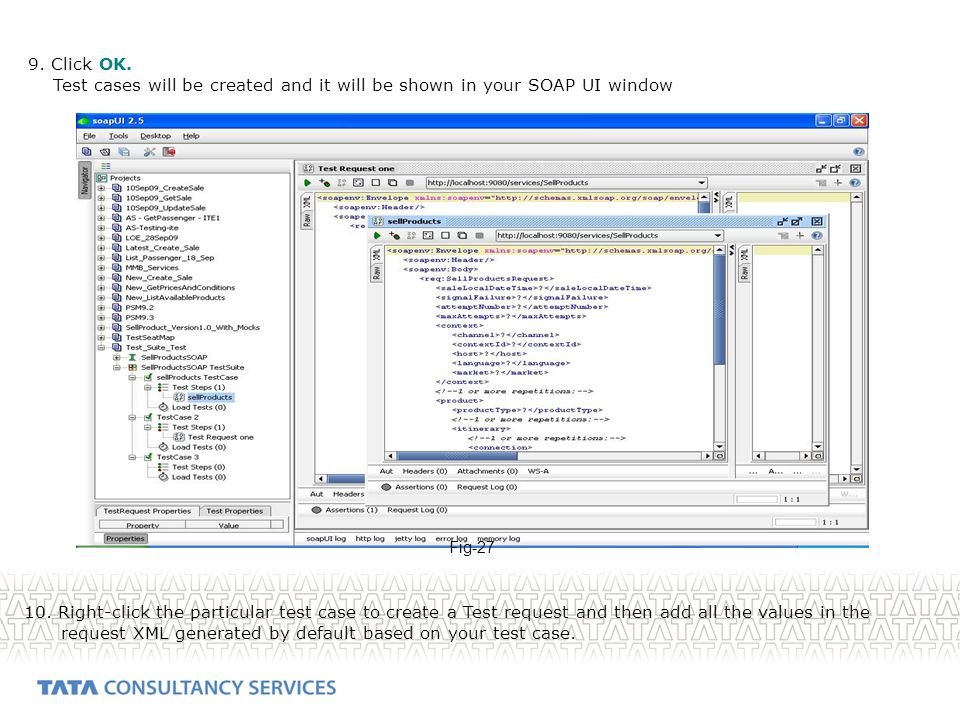This screenshot has width=960, height=720.
Task: Click the help icon at main toolbar right end
Action: 858,151
